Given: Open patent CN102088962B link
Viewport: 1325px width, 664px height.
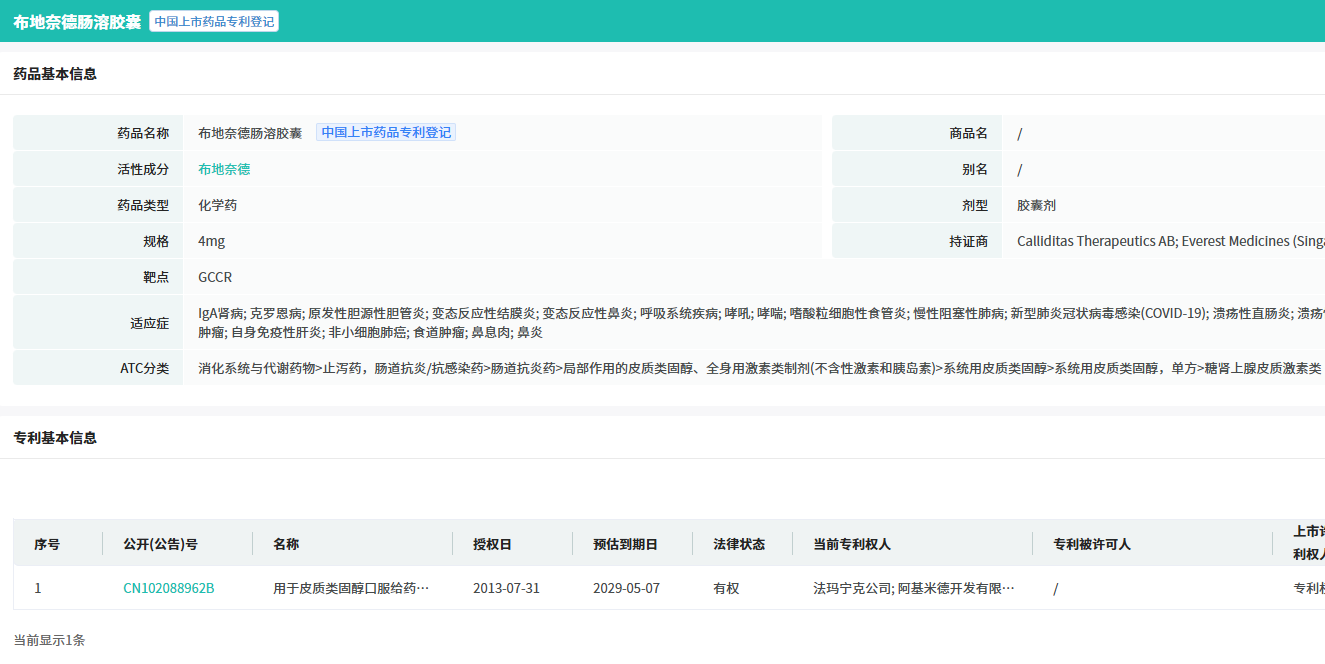Looking at the screenshot, I should coord(168,588).
